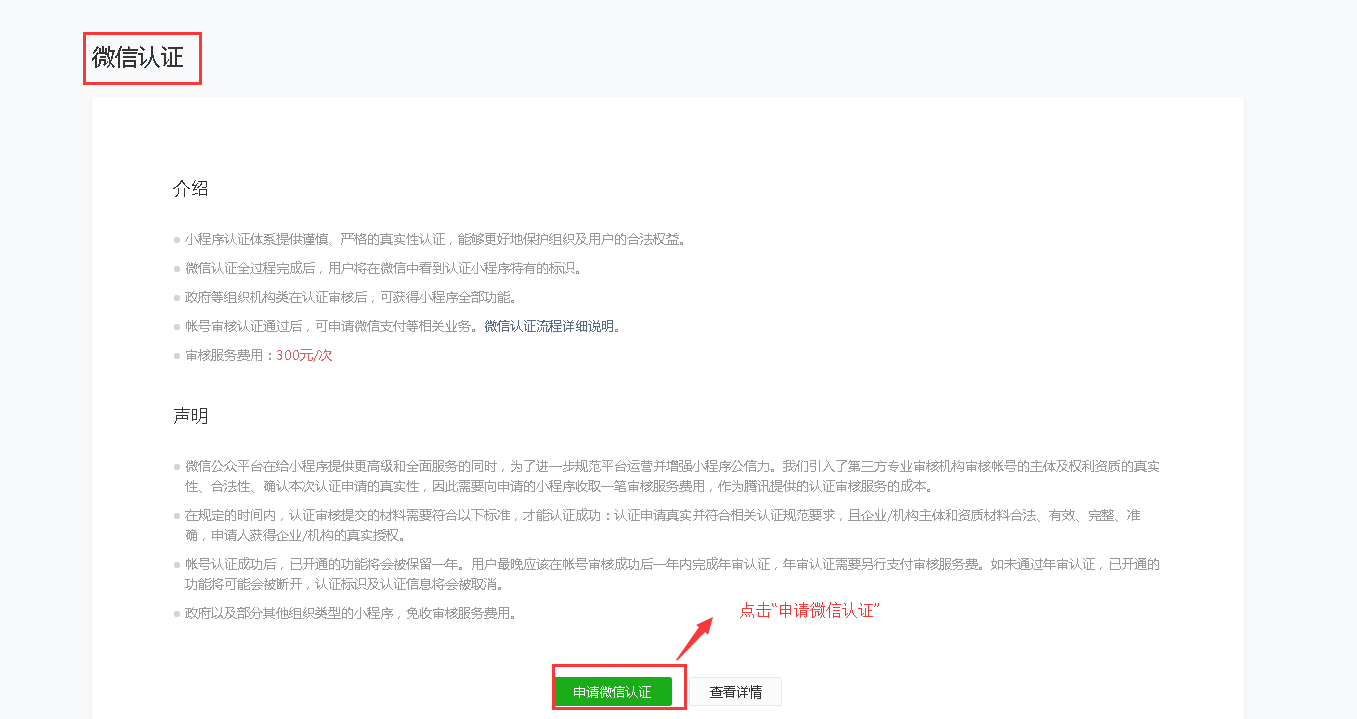1357x719 pixels.
Task: Click the line 政府以及部分其他组织类型的小程序
Action: pos(350,613)
